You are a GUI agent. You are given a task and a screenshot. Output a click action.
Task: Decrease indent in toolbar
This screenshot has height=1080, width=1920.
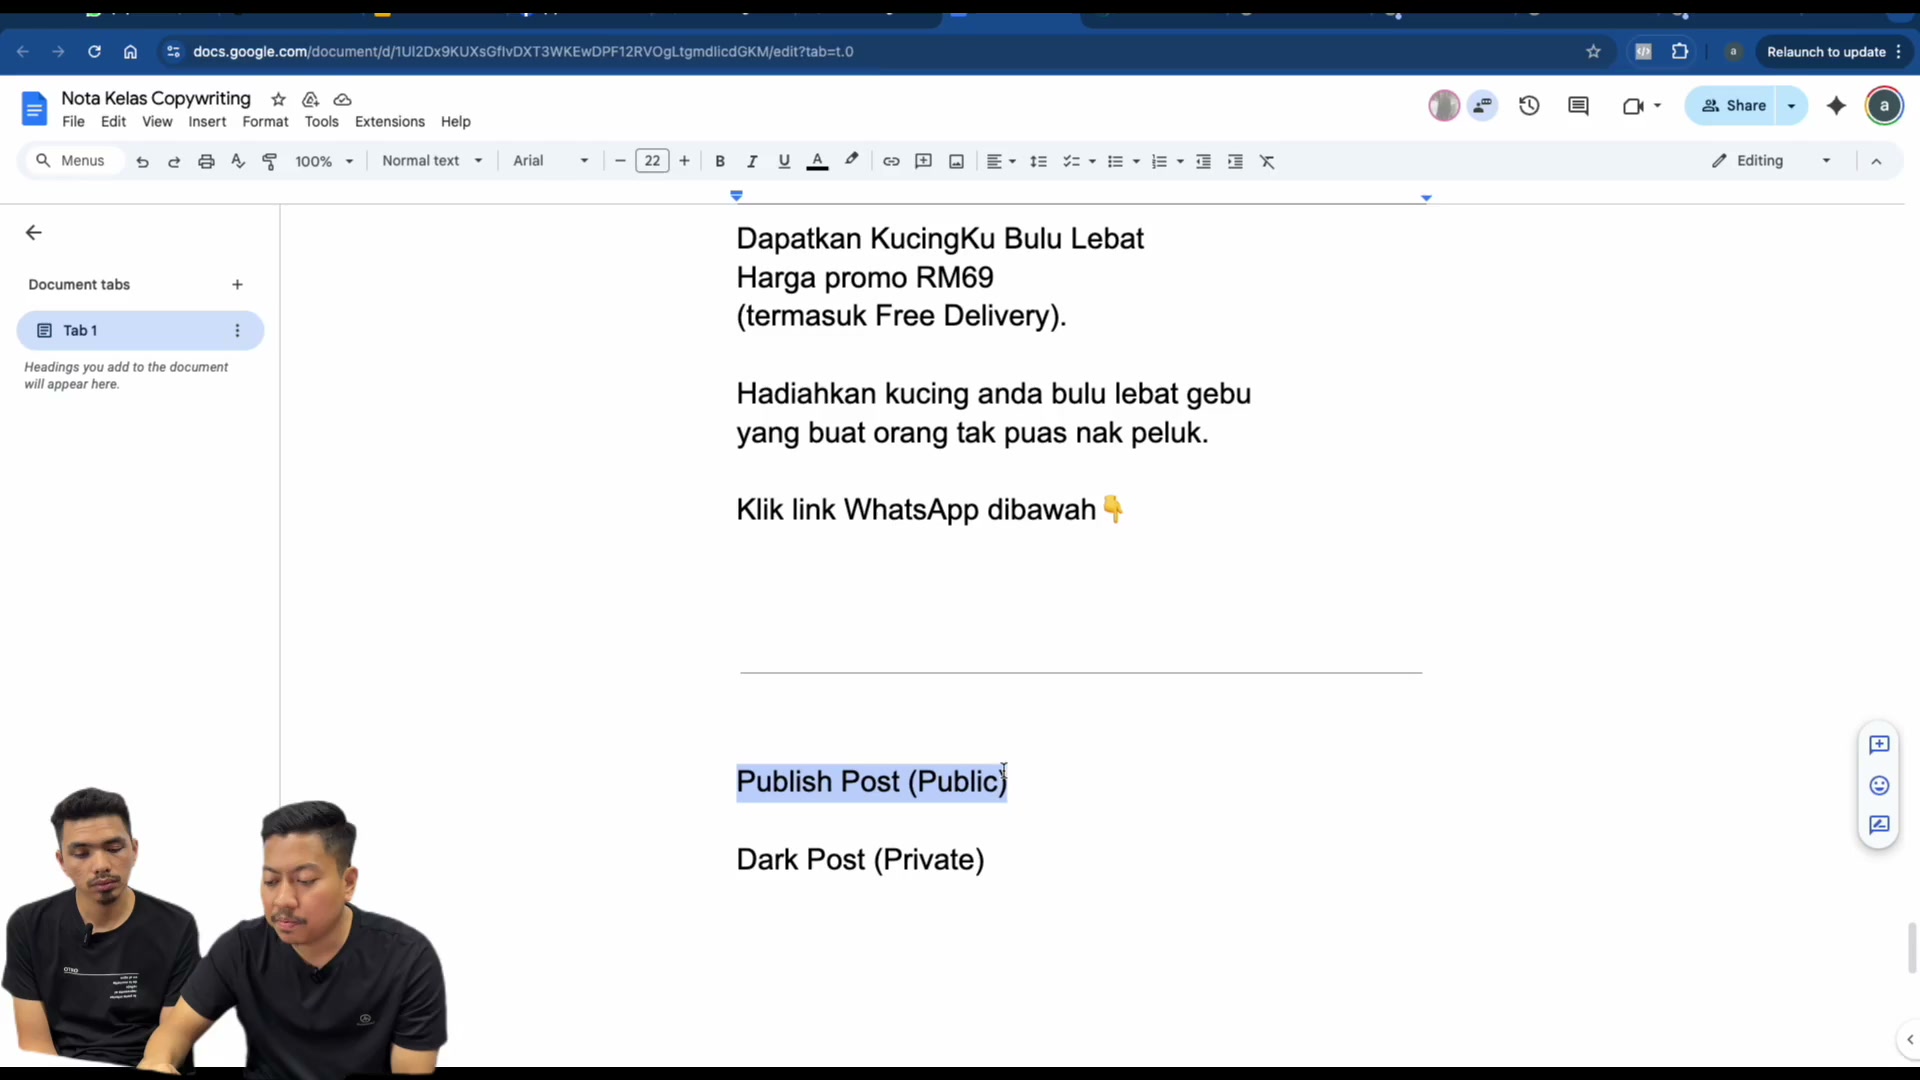1203,161
